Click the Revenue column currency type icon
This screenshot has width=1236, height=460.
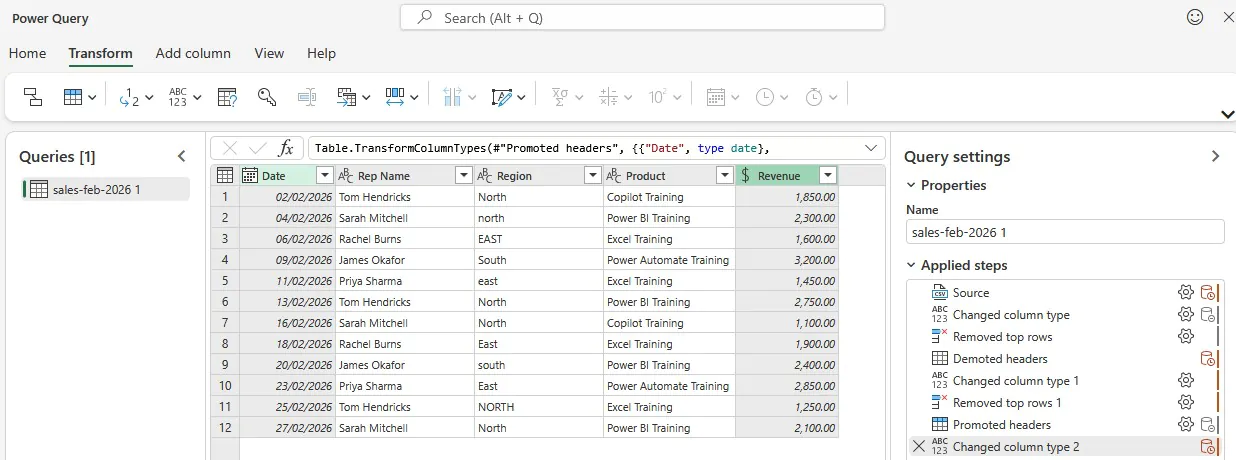(x=746, y=175)
